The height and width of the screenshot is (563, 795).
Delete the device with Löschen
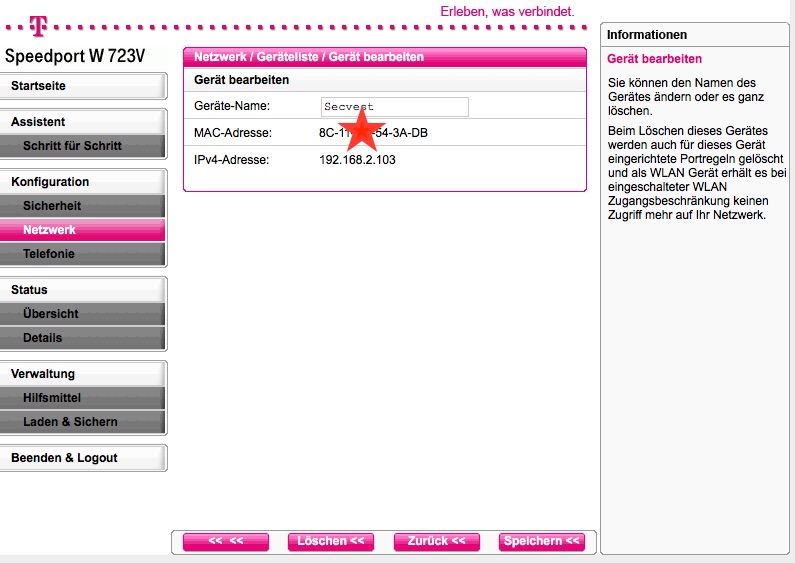(x=332, y=541)
